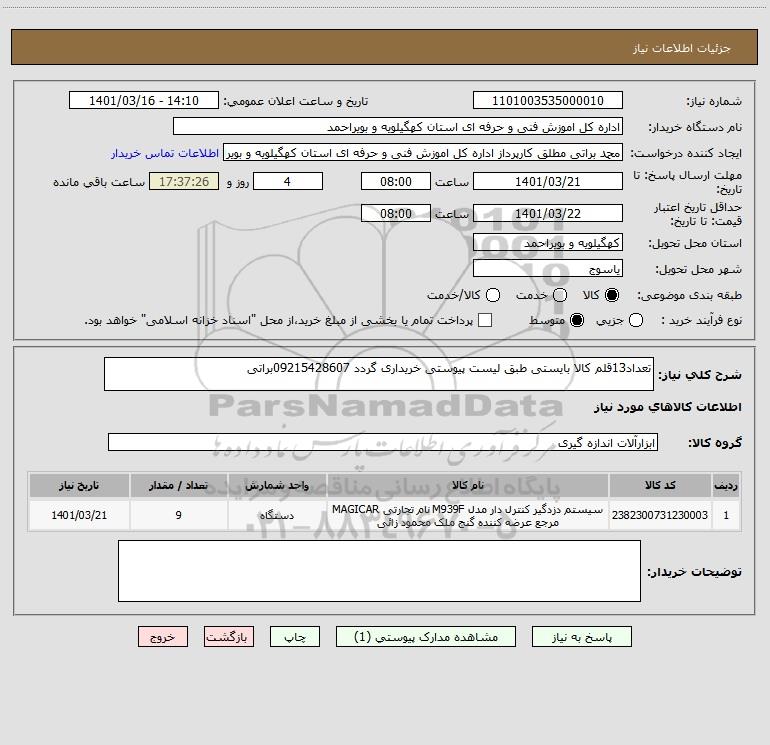770x745 pixels.
Task: Click the کد کالا column header
Action: pos(660,485)
